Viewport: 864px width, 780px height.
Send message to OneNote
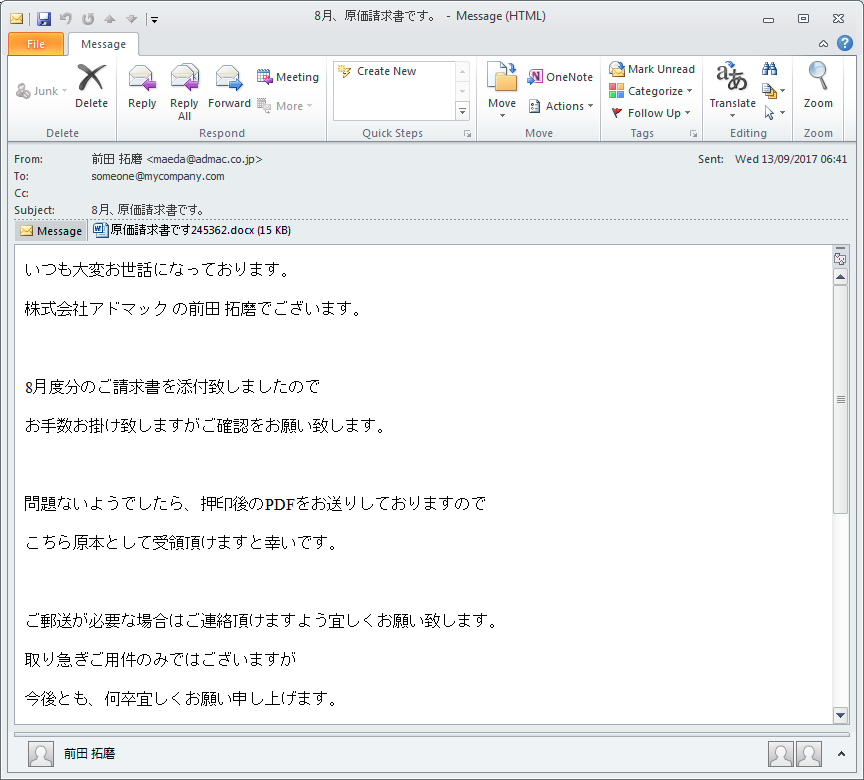tap(560, 77)
